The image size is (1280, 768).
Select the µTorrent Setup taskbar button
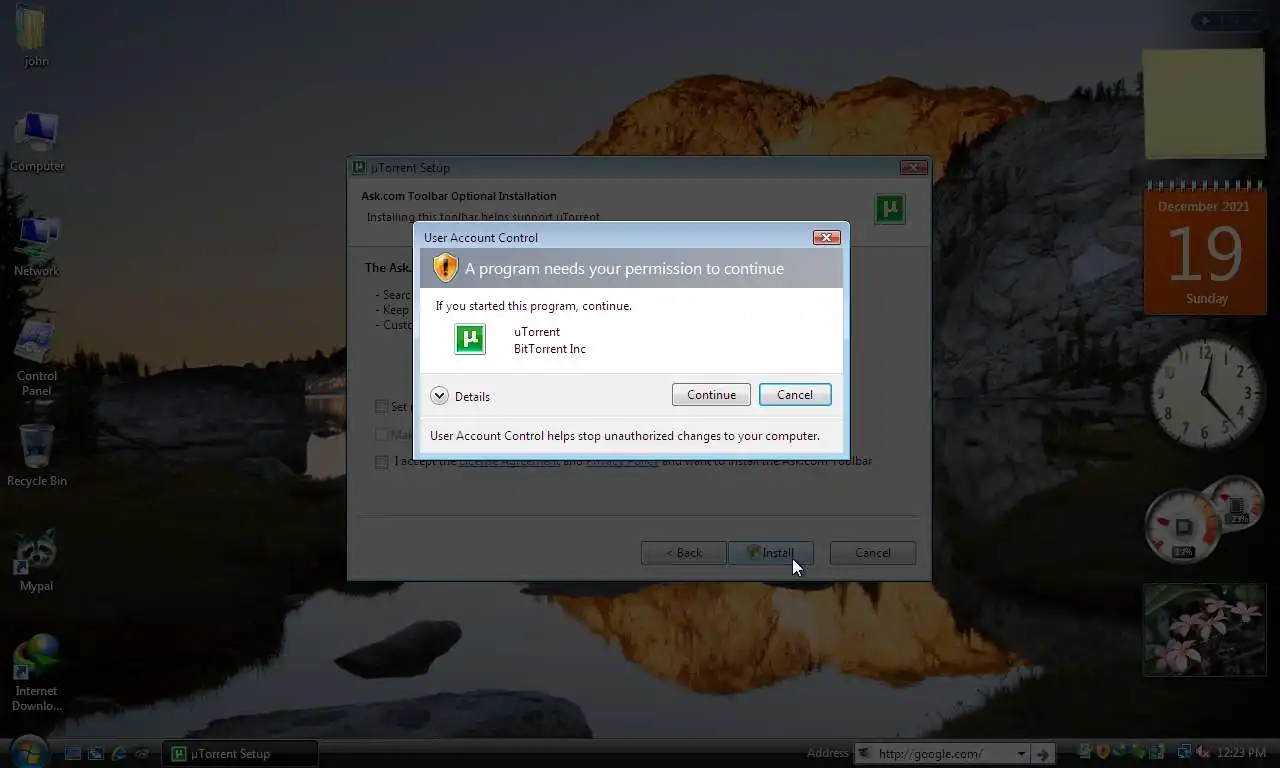pyautogui.click(x=240, y=754)
